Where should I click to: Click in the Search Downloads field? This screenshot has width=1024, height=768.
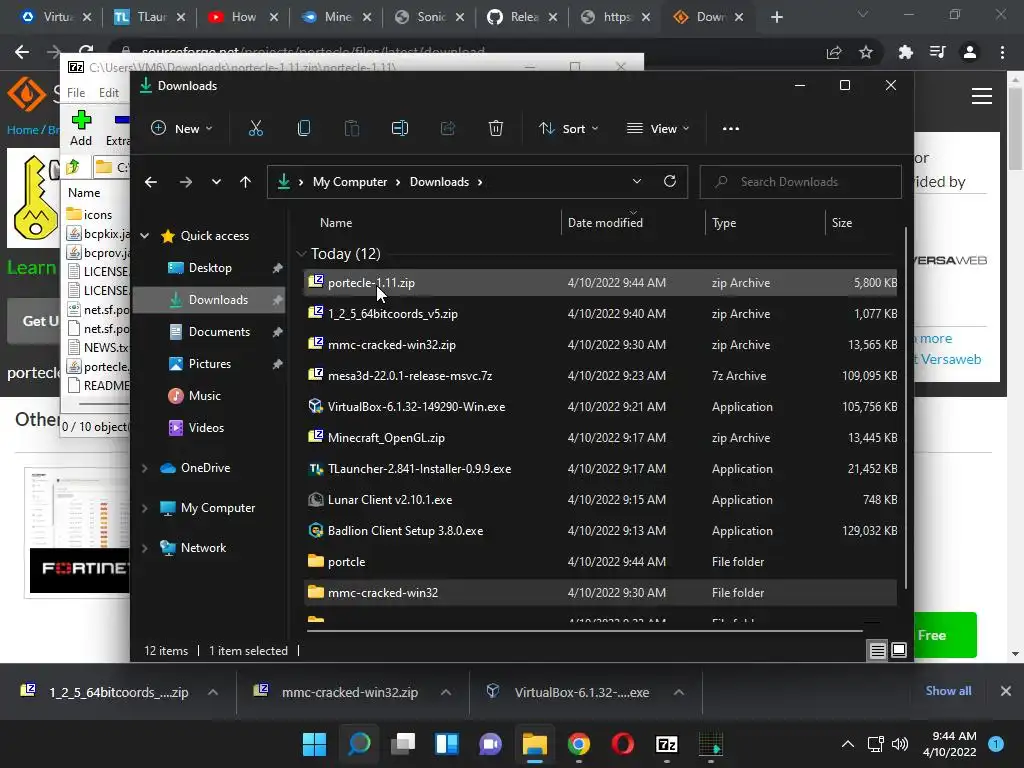tap(801, 182)
